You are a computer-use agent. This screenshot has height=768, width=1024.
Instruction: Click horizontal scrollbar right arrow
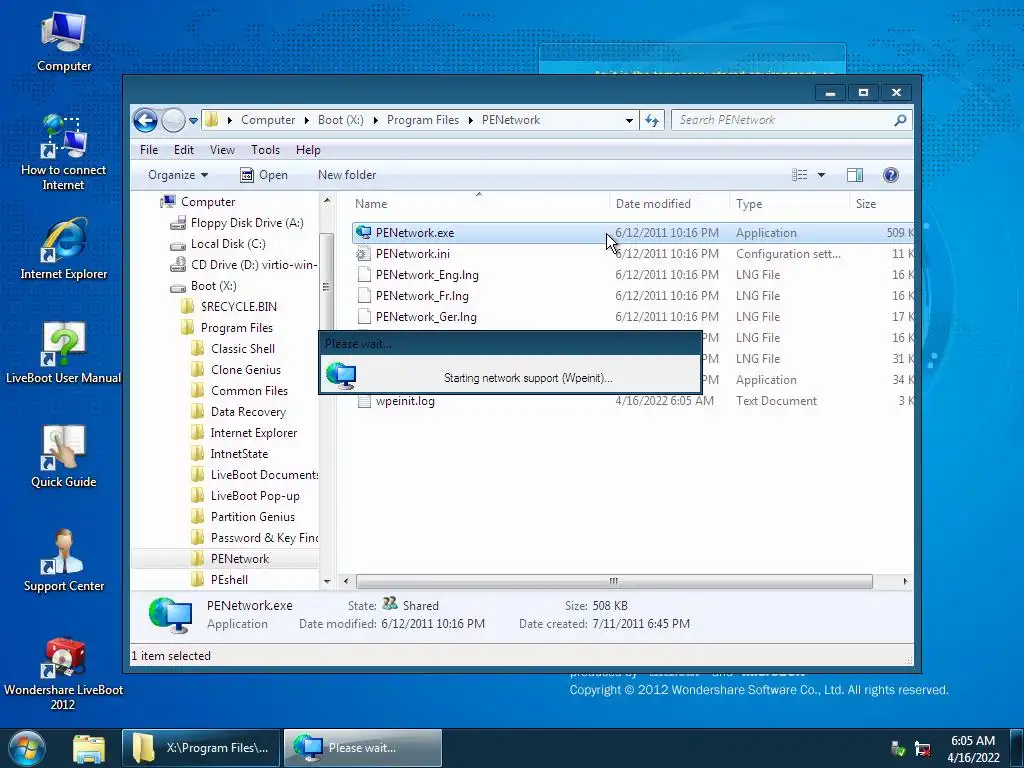coord(905,581)
